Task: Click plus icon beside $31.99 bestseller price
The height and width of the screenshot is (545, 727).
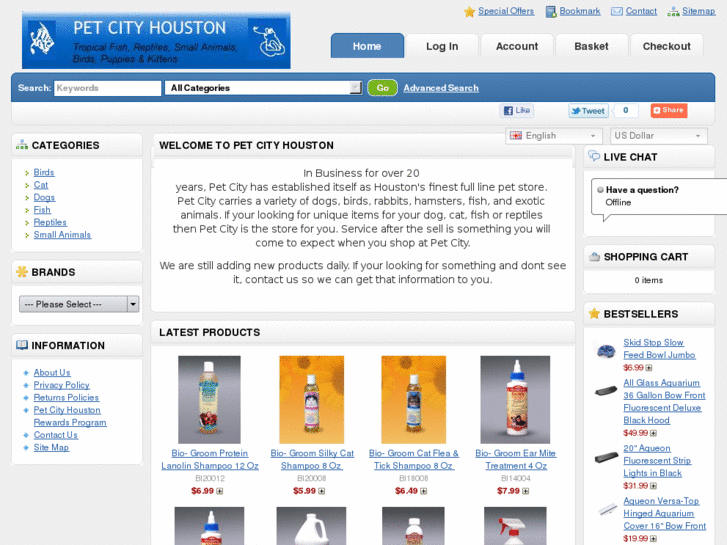Action: (654, 486)
